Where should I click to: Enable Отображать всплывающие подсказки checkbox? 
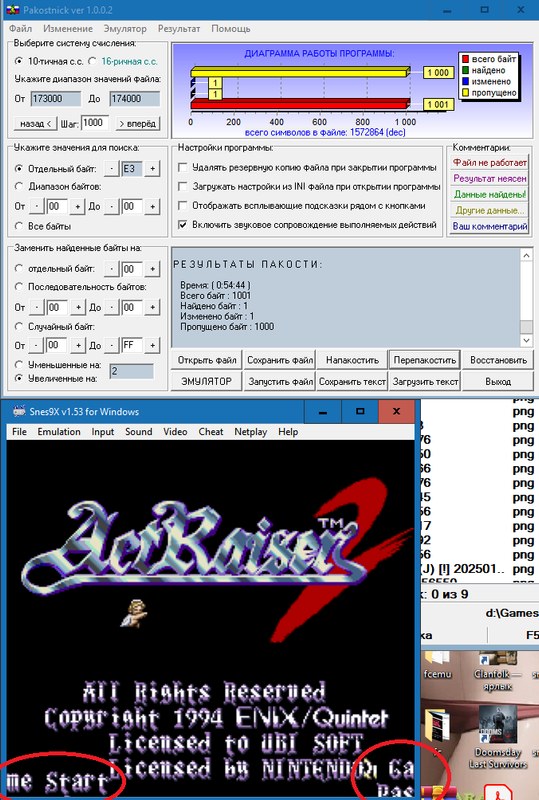pyautogui.click(x=182, y=206)
